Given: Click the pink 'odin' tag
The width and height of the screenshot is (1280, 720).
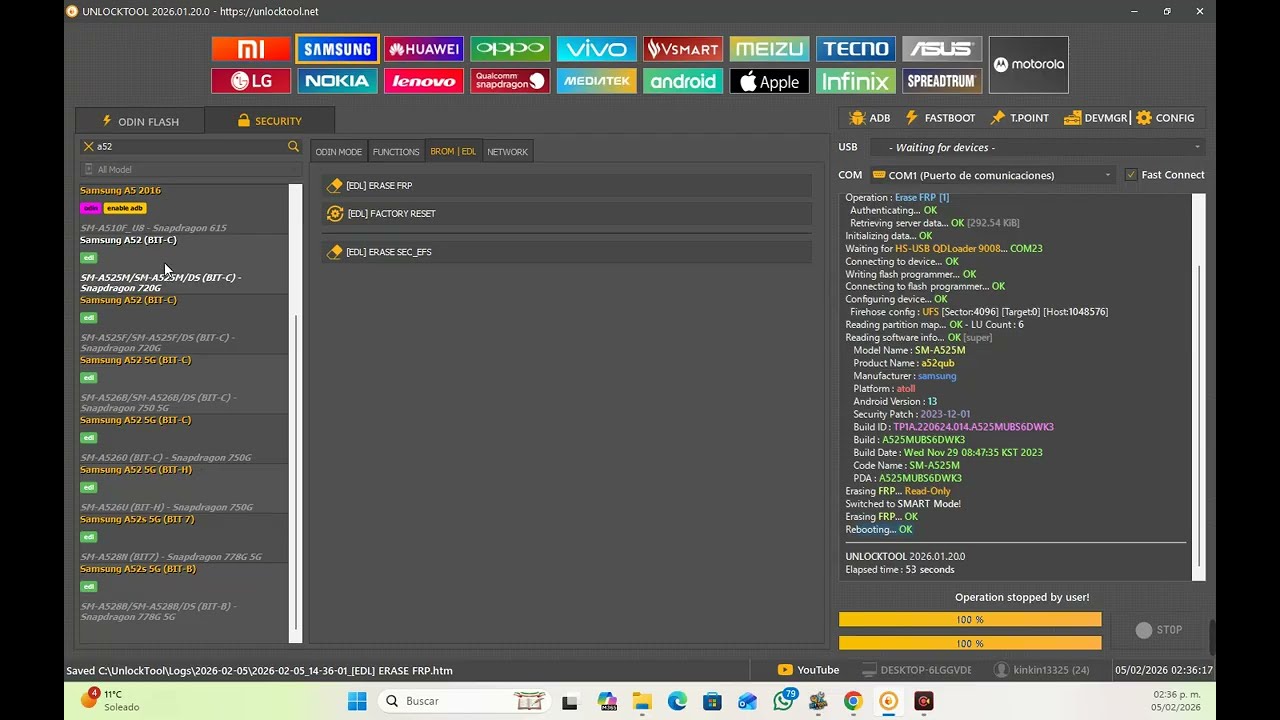Looking at the screenshot, I should coord(90,208).
